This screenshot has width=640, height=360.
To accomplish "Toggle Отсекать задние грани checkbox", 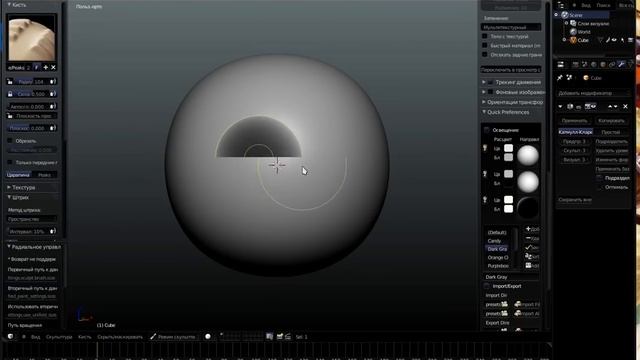I will click(x=485, y=55).
